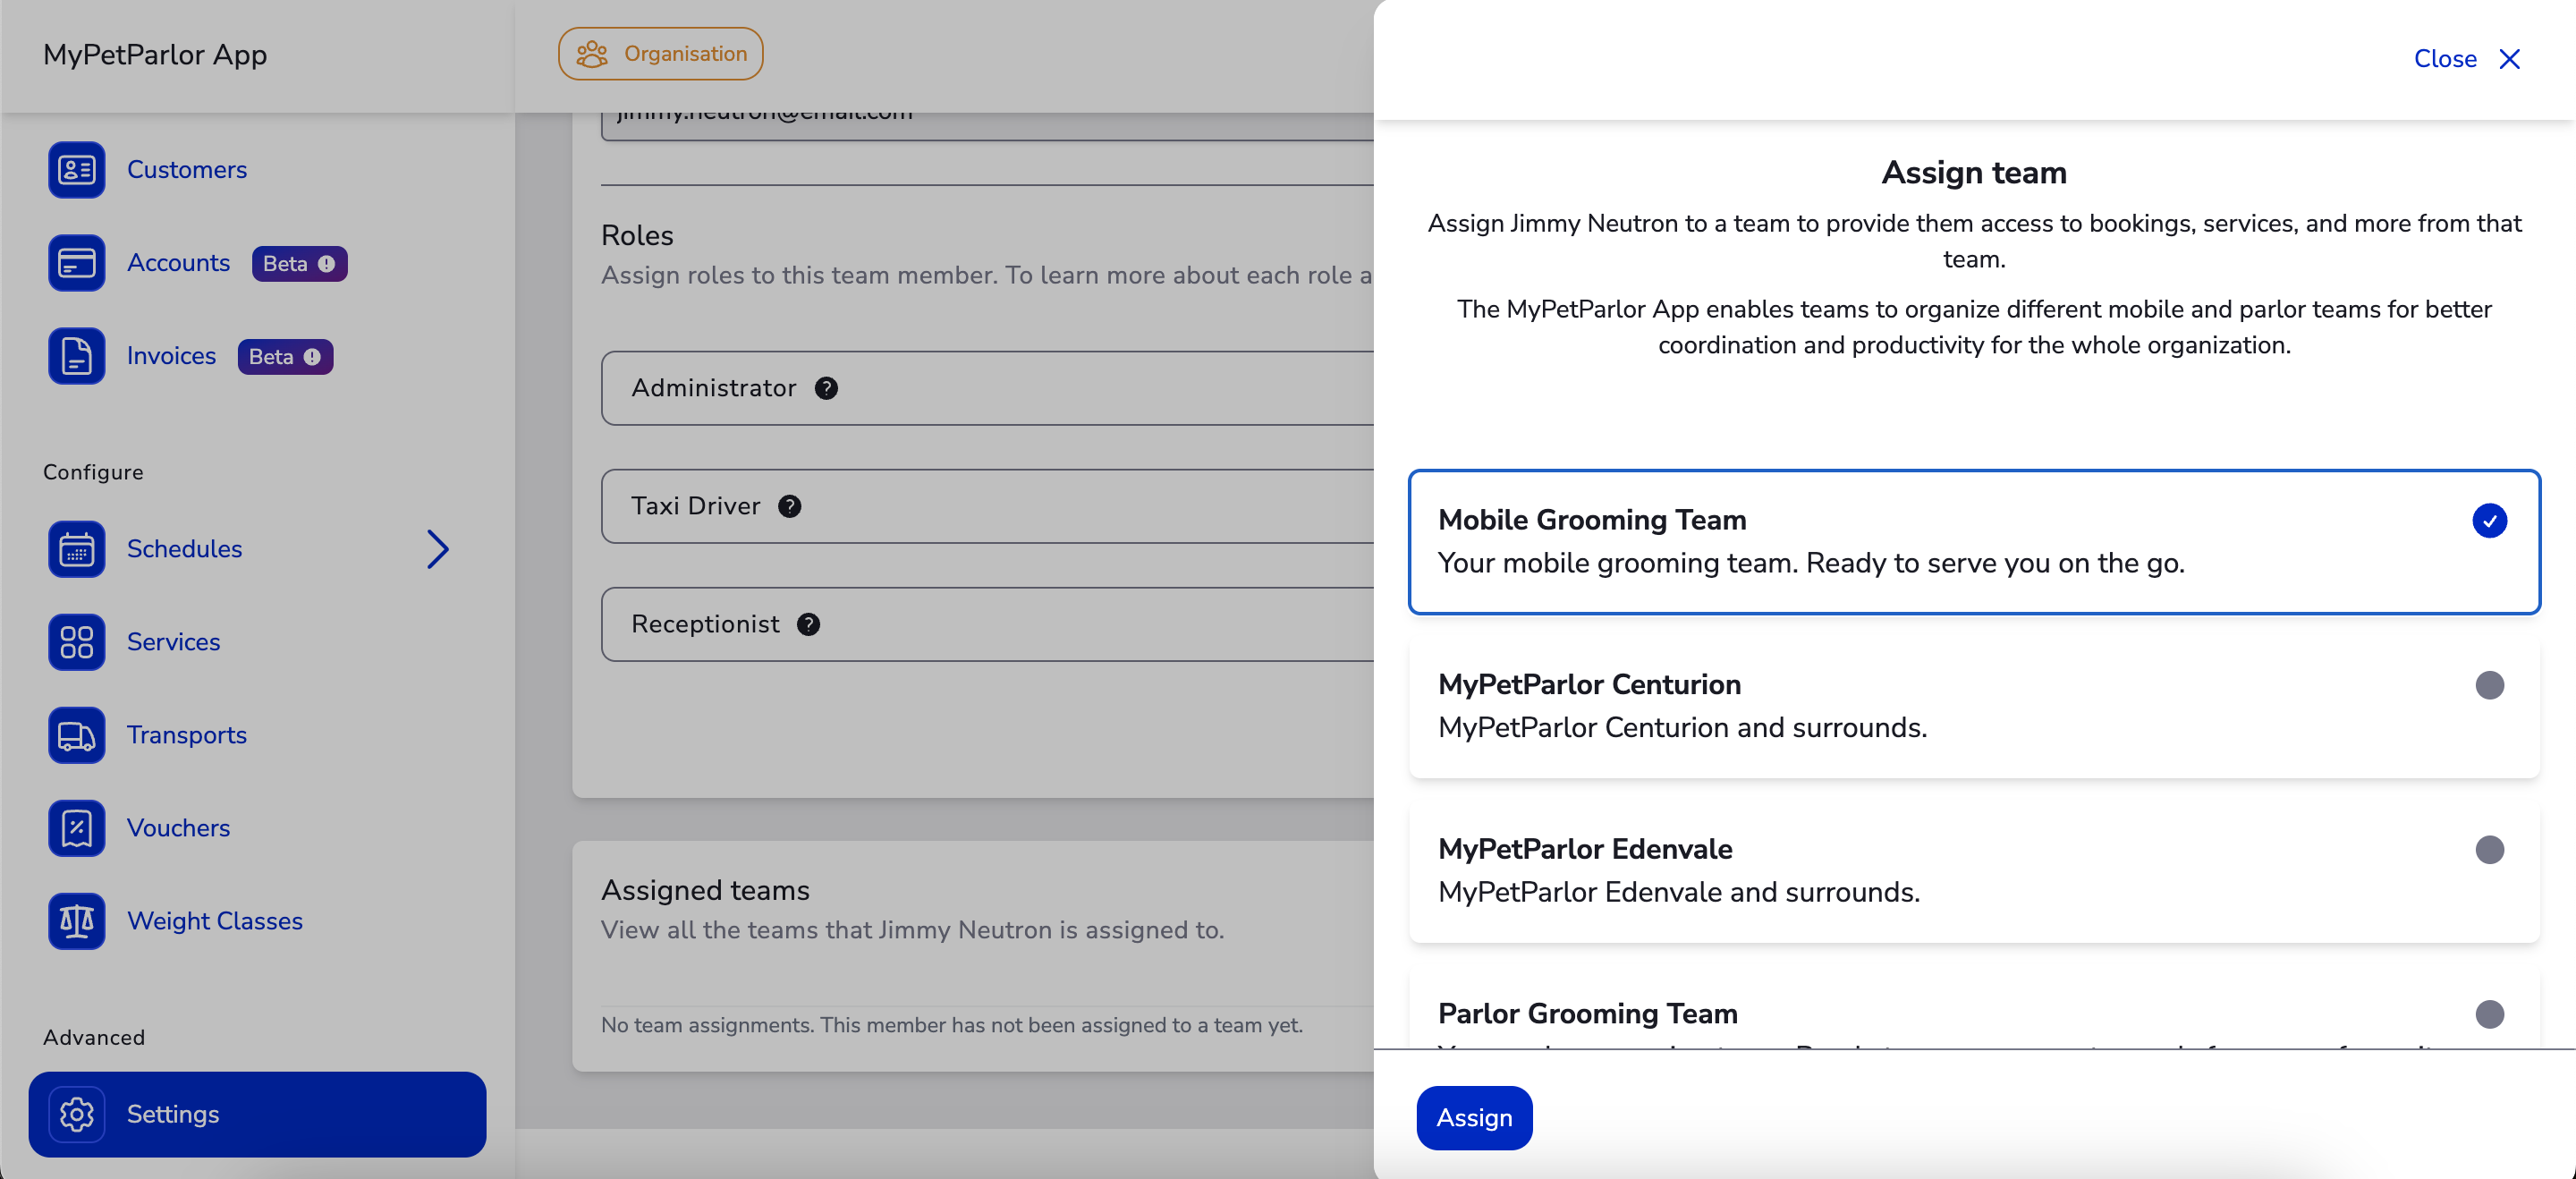Click the Invoices document icon
Viewport: 2576px width, 1179px height.
(76, 356)
